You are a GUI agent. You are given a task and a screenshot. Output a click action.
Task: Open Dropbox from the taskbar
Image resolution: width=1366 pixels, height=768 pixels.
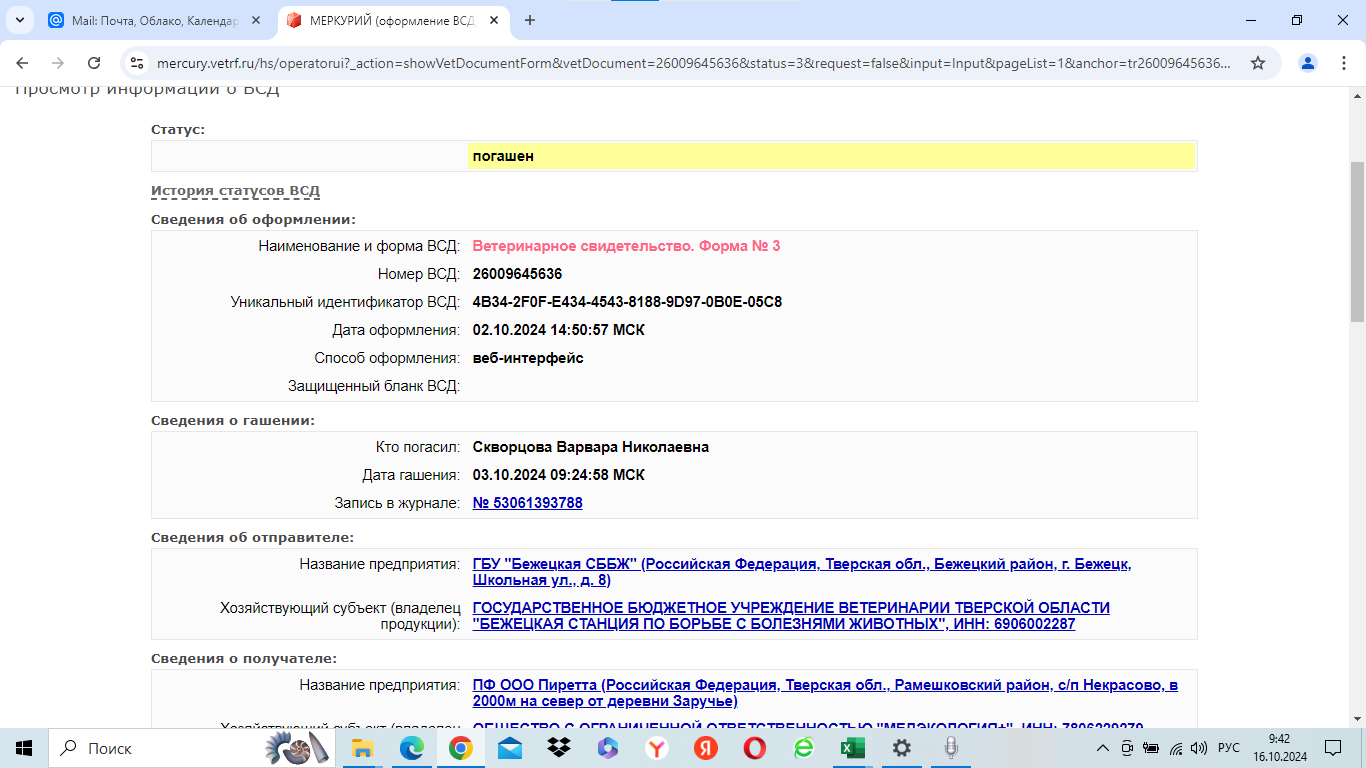tap(559, 748)
